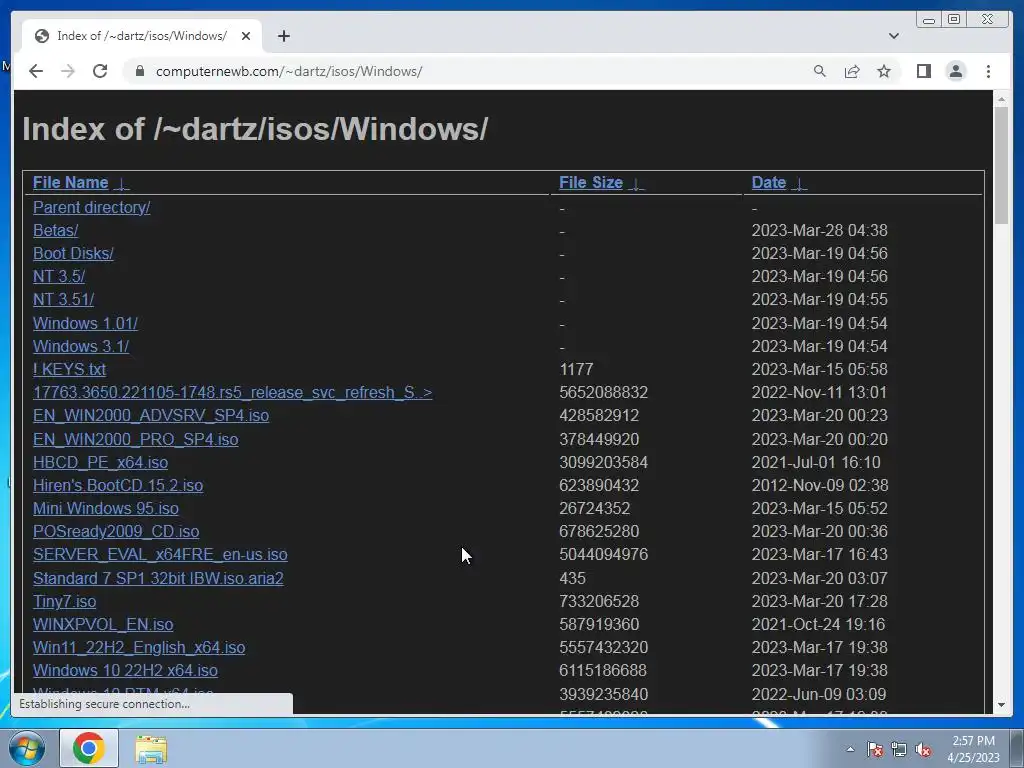Click the page scrollbar thumb
The image size is (1024, 768).
tap(1000, 165)
